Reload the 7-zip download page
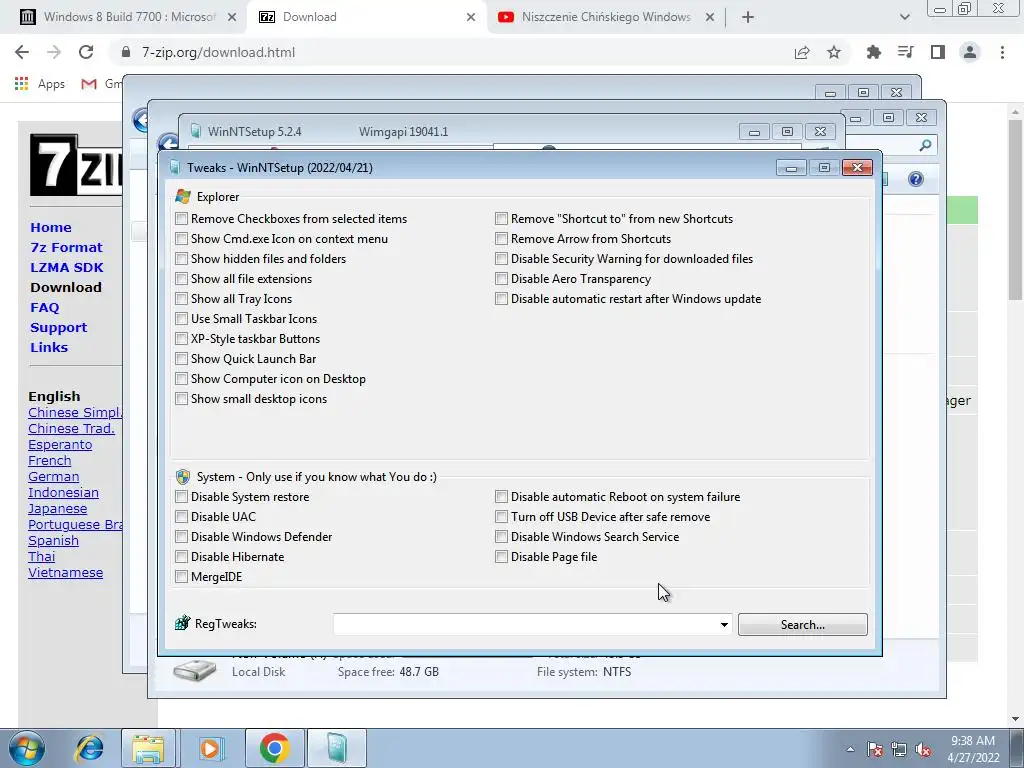Viewport: 1024px width, 768px height. point(86,52)
